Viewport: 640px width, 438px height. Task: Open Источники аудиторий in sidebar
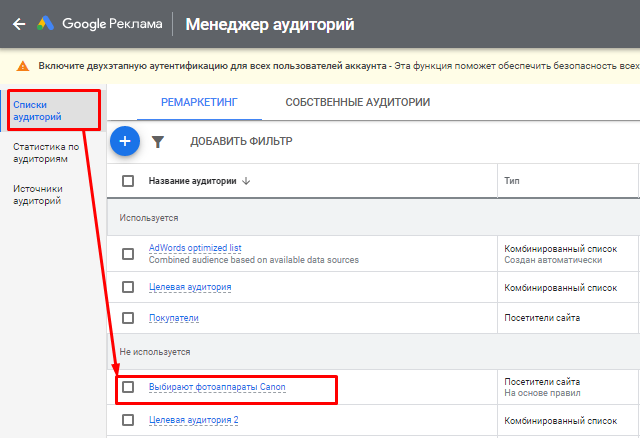38,194
